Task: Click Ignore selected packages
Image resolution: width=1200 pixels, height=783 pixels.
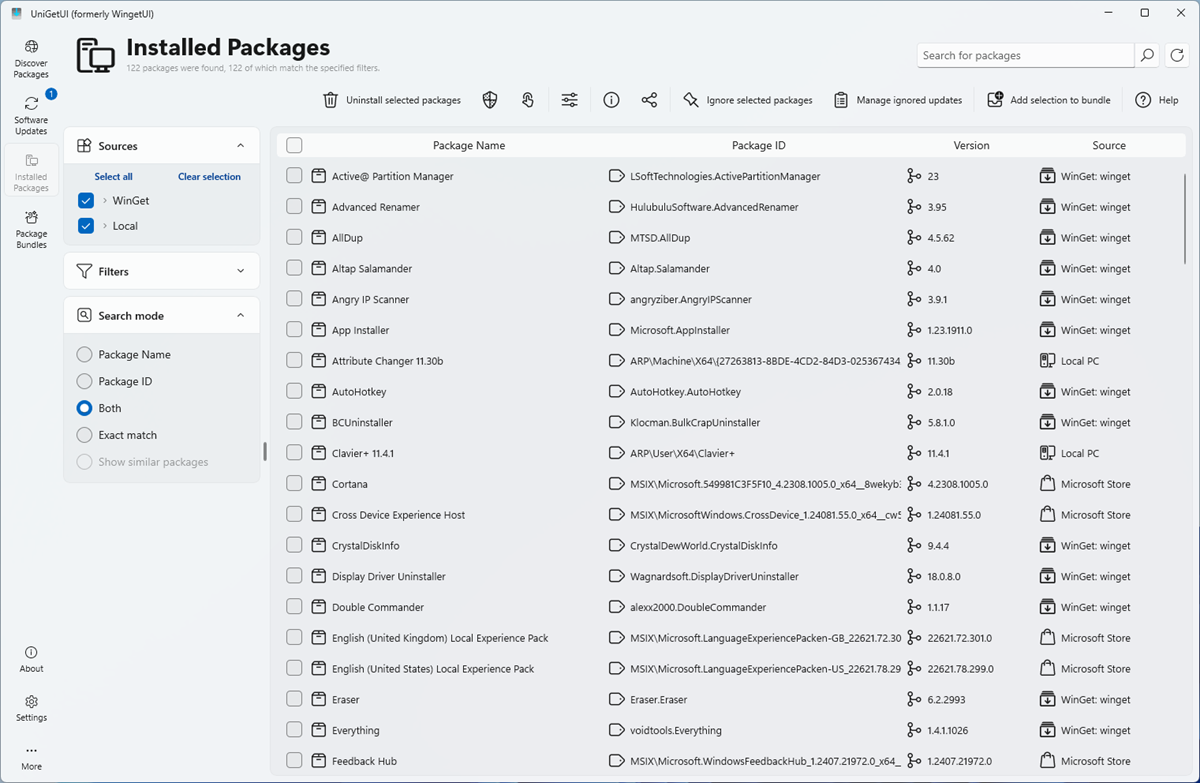Action: pos(748,100)
